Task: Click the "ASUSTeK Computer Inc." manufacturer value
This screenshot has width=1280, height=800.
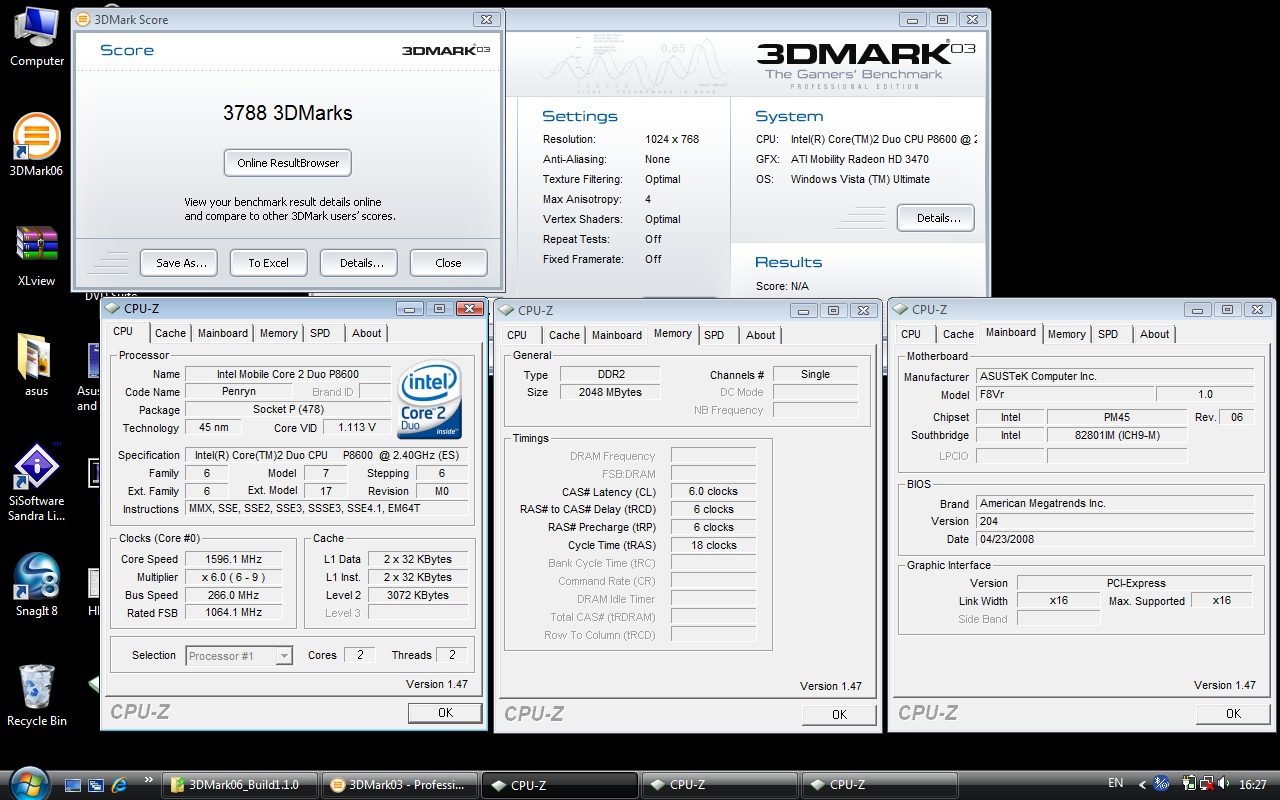Action: coord(1115,376)
